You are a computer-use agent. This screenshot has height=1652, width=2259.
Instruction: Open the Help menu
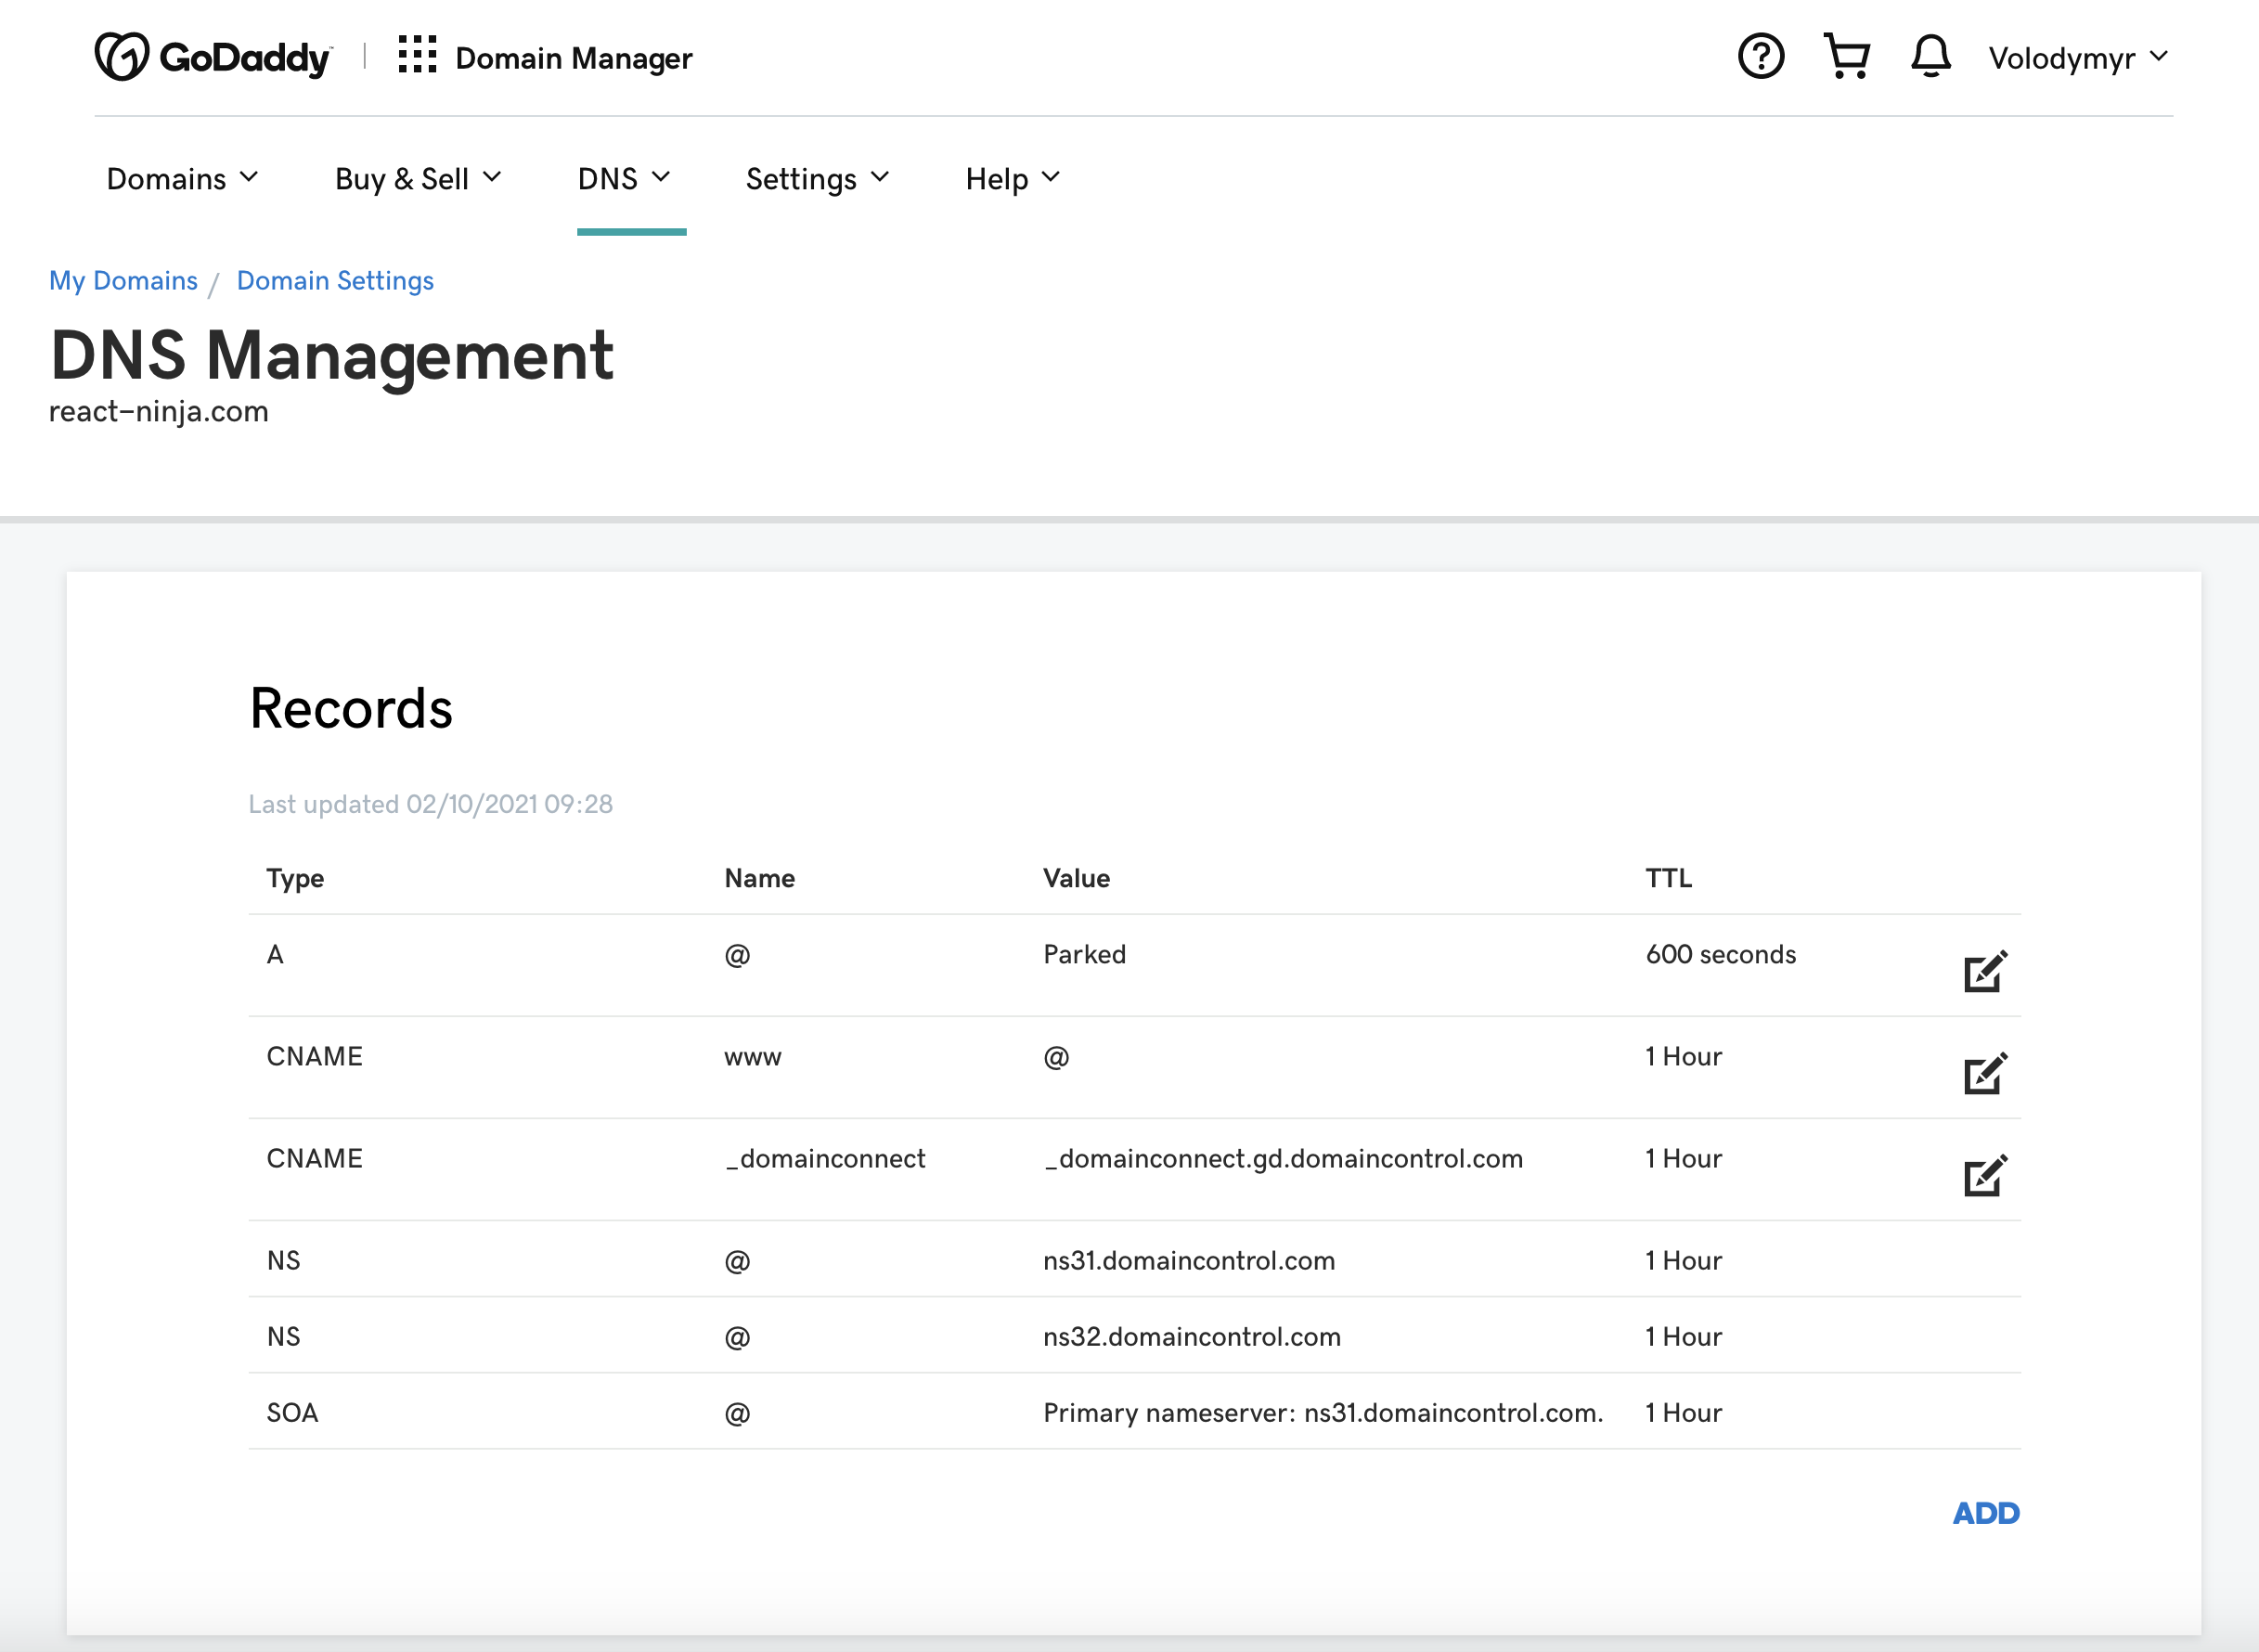[x=1012, y=179]
